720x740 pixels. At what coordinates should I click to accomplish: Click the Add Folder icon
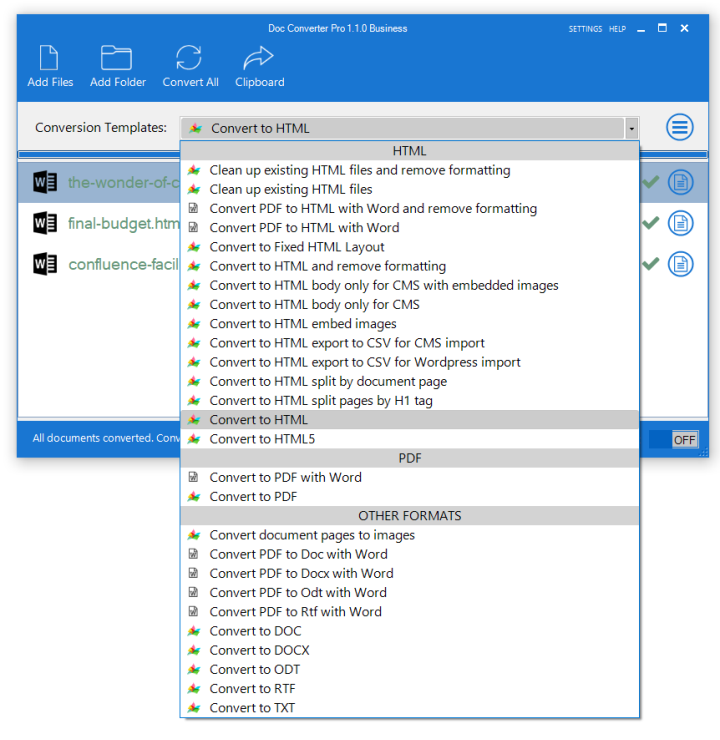pyautogui.click(x=117, y=58)
